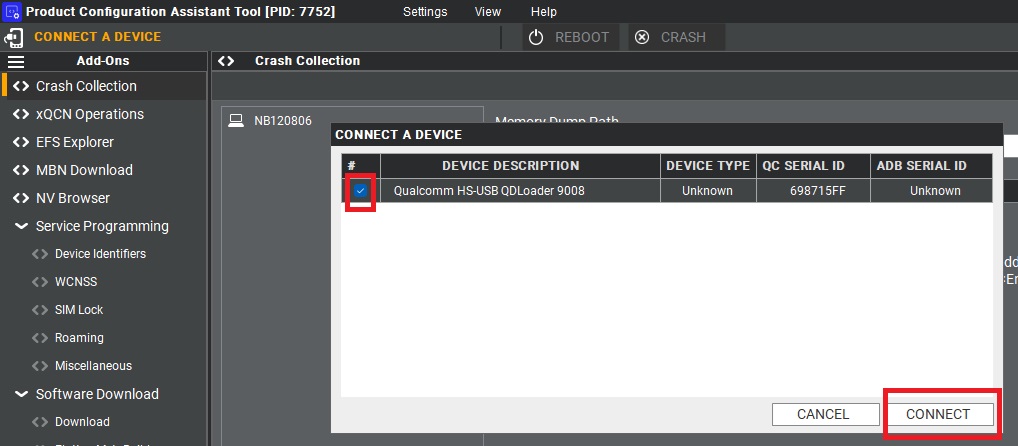Select the NB120806 computer icon
The width and height of the screenshot is (1018, 446).
point(236,121)
